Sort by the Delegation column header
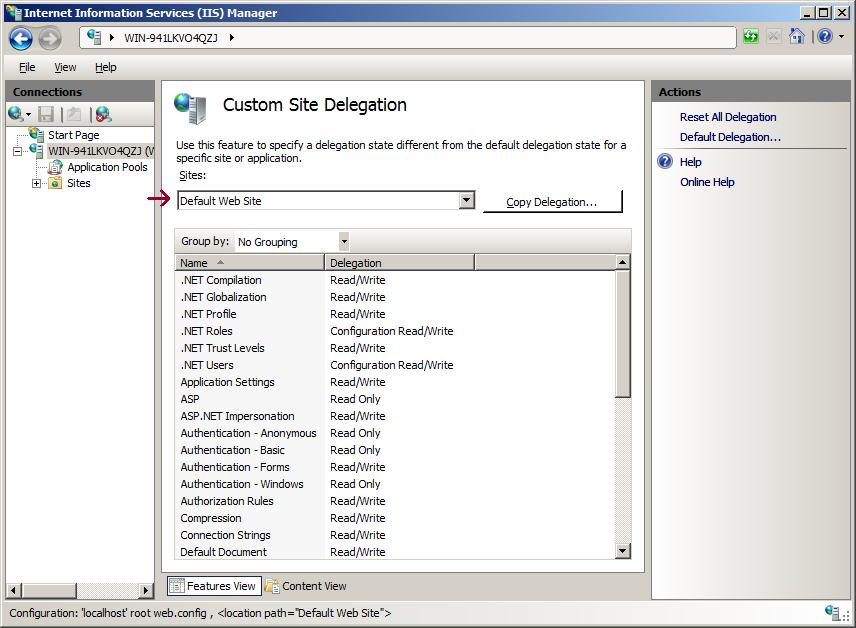The width and height of the screenshot is (856, 628). tap(400, 263)
